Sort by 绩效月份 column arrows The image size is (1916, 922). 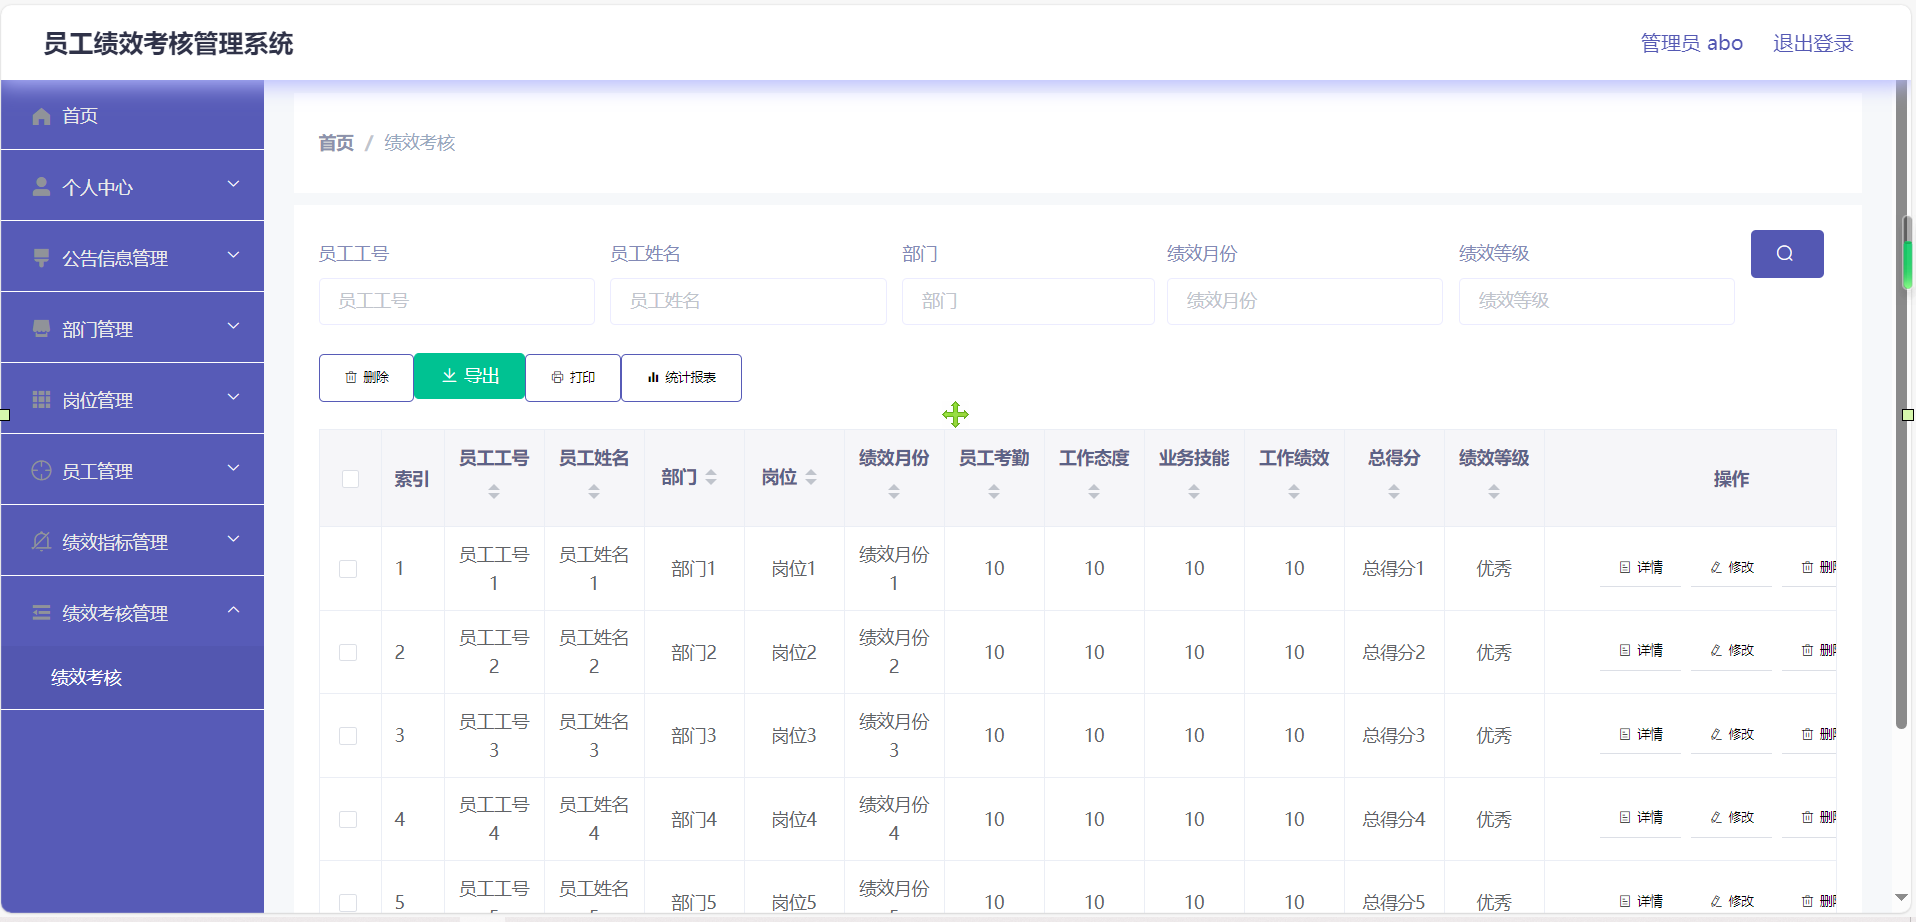click(894, 492)
